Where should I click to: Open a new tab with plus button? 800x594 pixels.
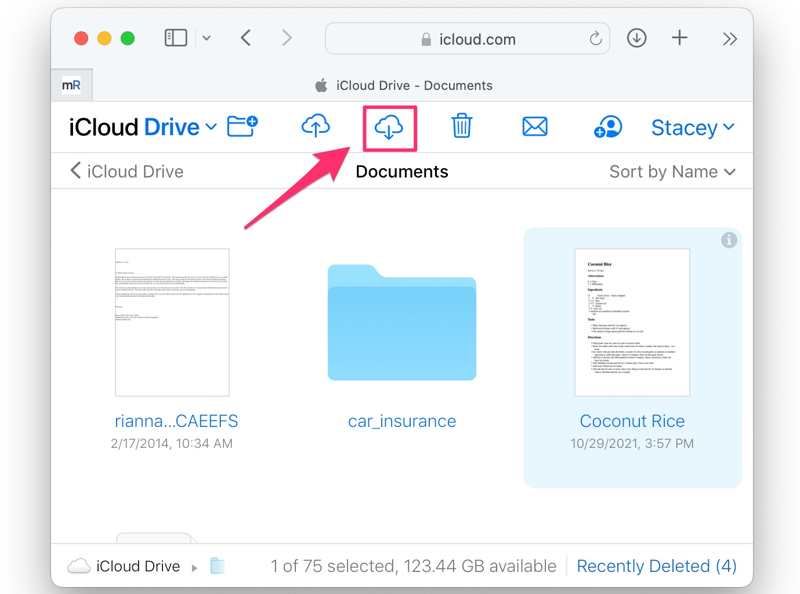point(680,38)
